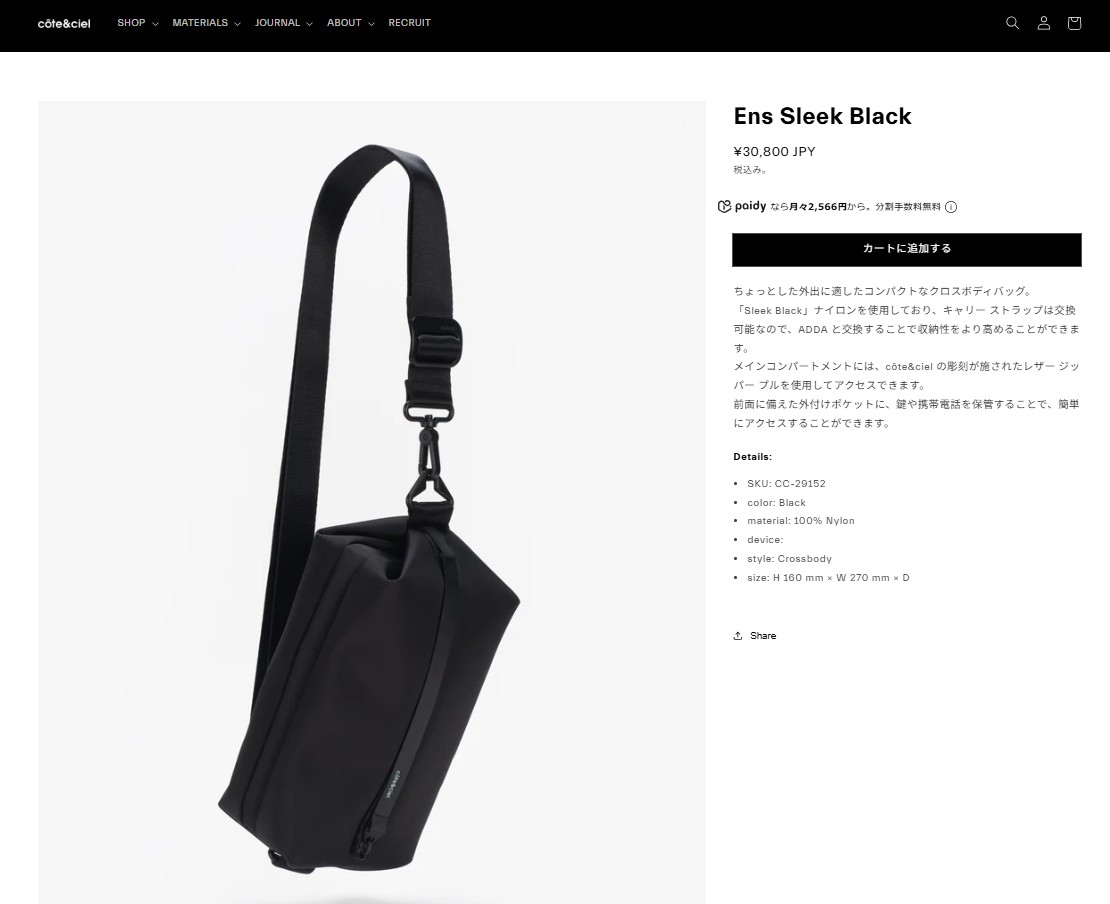Click the product title Ens Sleek Black
The width and height of the screenshot is (1110, 904).
(822, 116)
